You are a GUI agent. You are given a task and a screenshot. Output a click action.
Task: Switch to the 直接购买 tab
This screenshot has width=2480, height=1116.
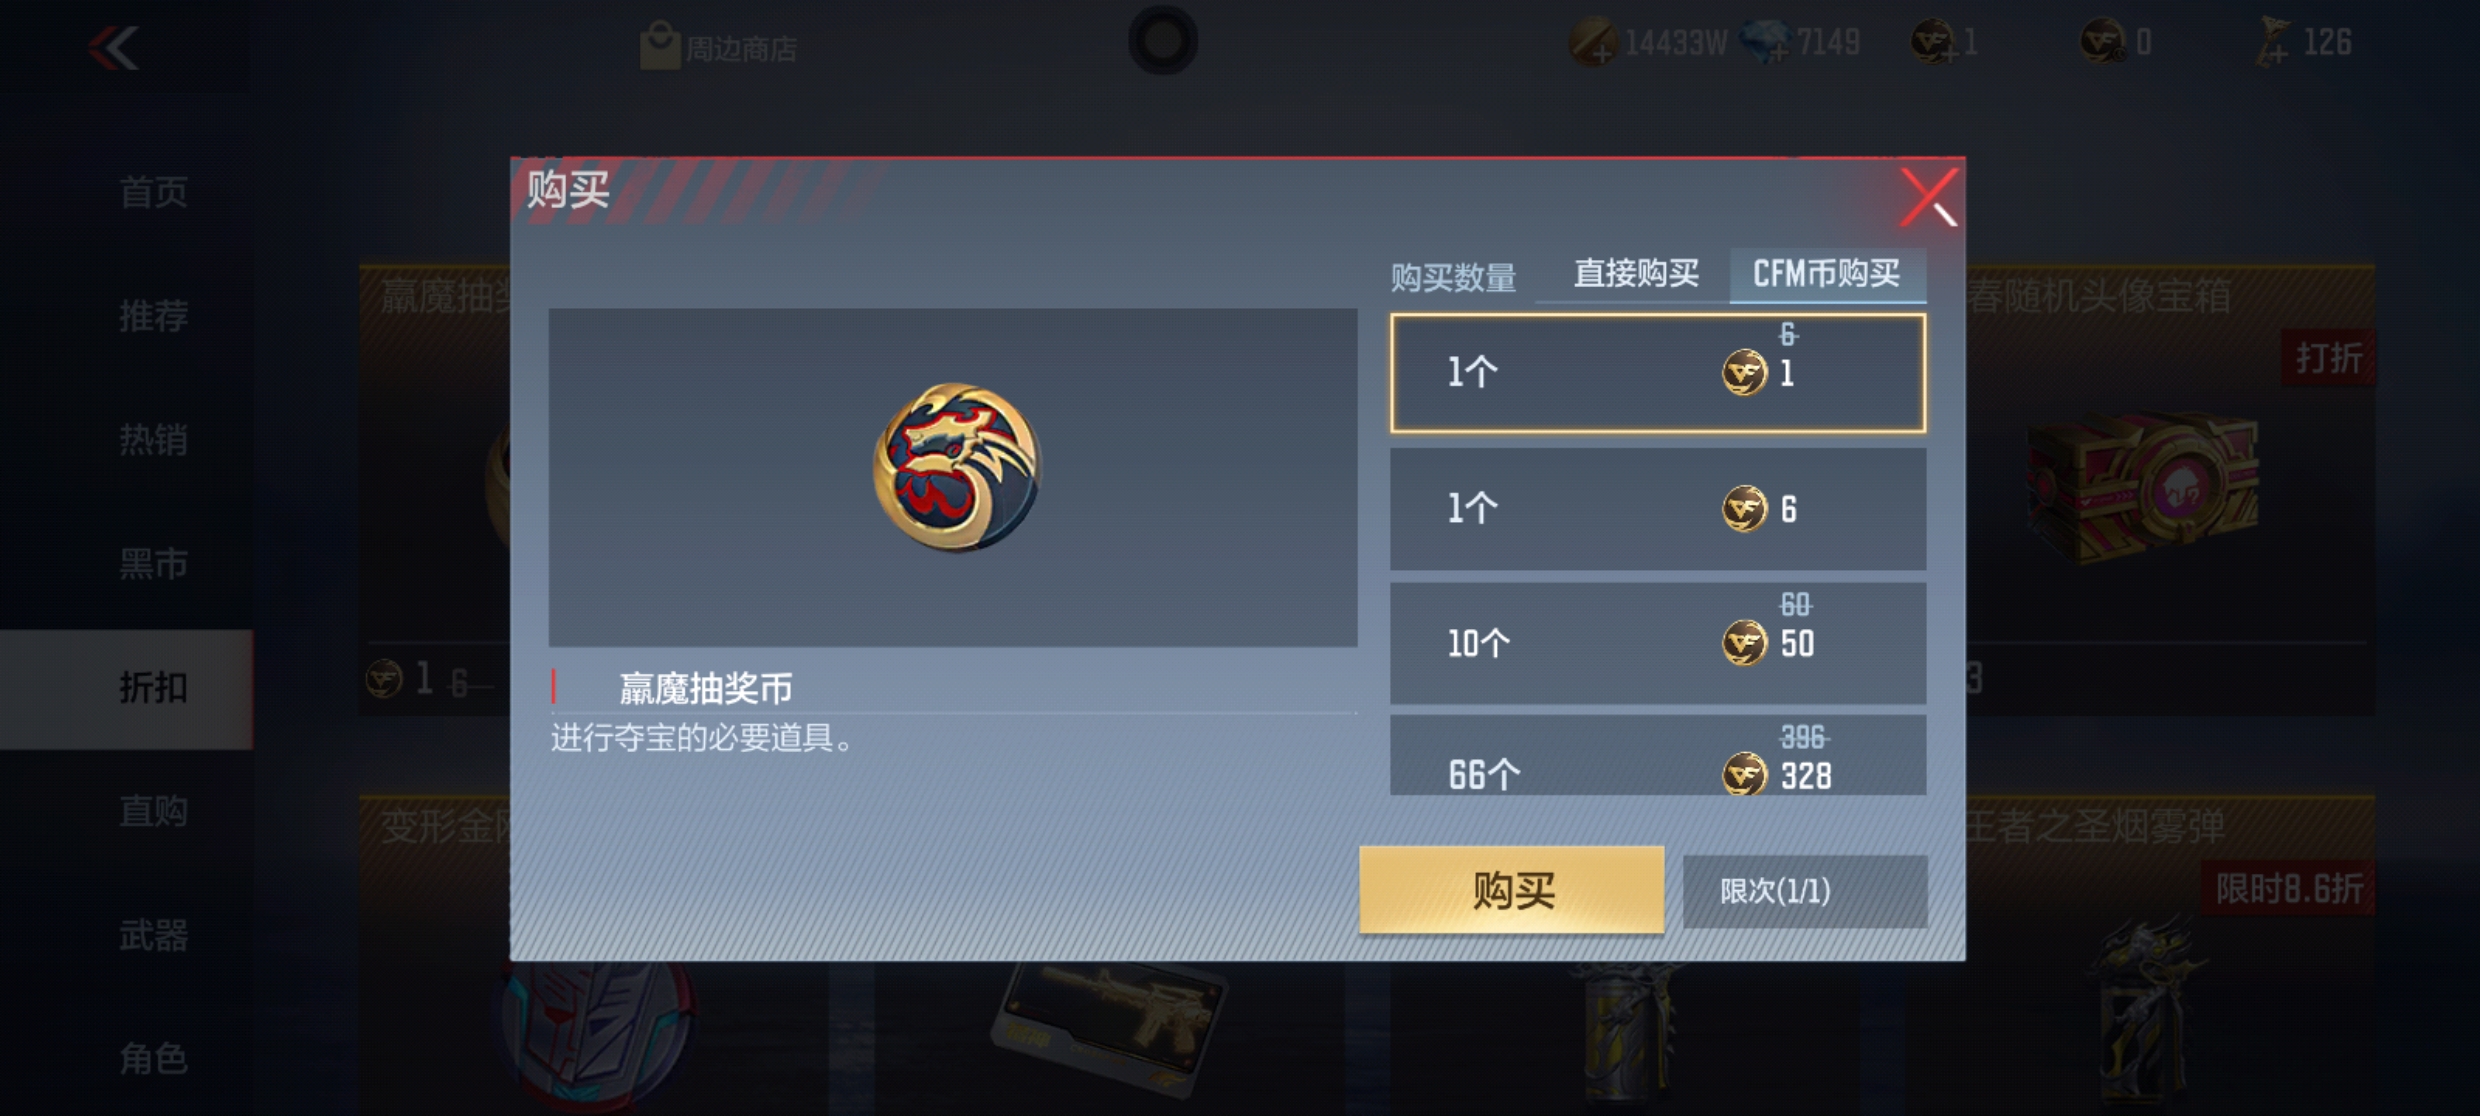click(1636, 273)
